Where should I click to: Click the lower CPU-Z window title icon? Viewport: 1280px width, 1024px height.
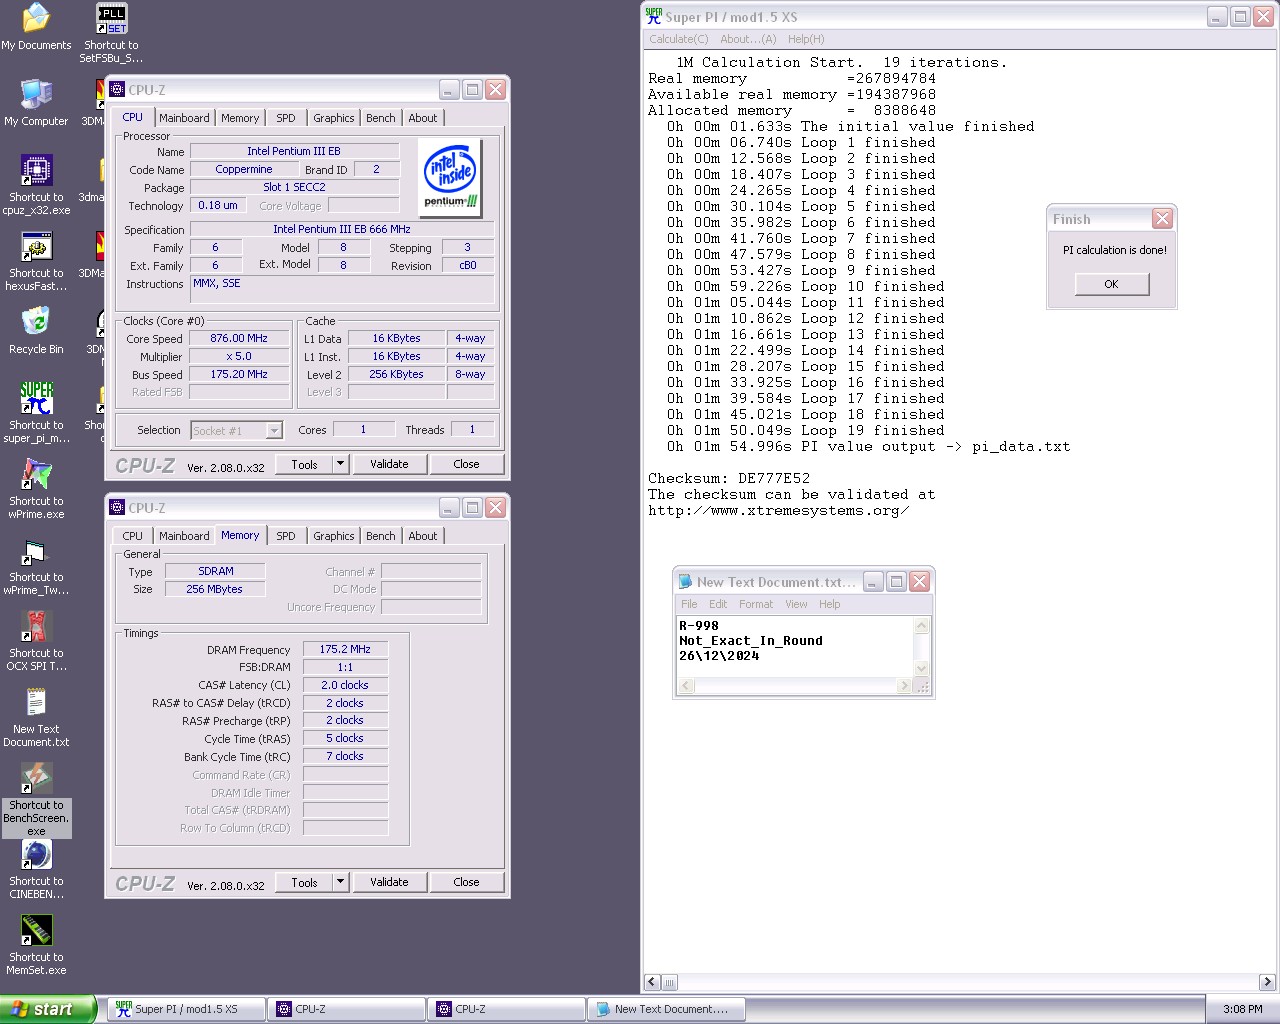(117, 507)
